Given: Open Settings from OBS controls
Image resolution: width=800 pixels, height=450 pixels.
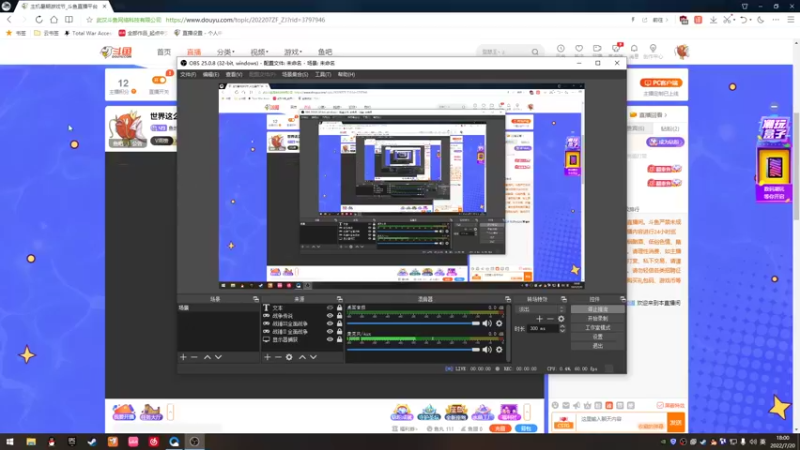Looking at the screenshot, I should coord(597,337).
